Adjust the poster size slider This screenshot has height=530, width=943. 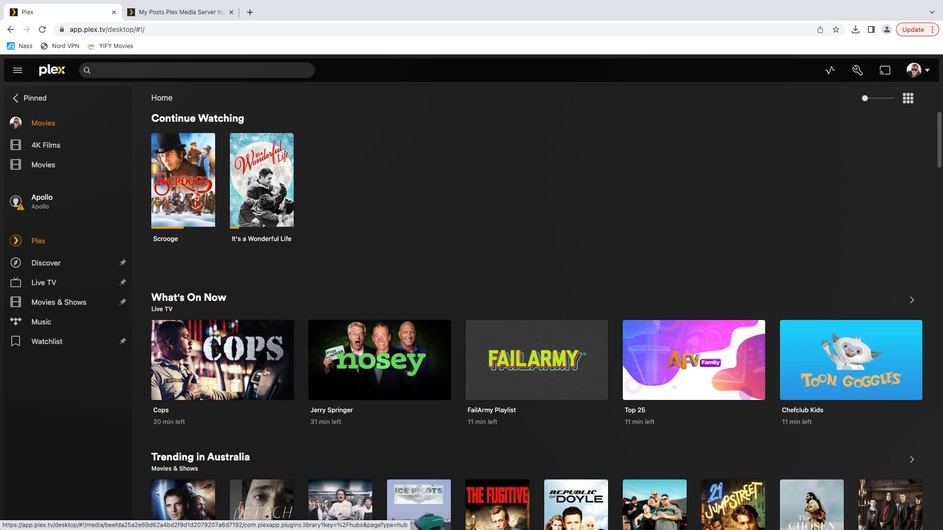(877, 98)
